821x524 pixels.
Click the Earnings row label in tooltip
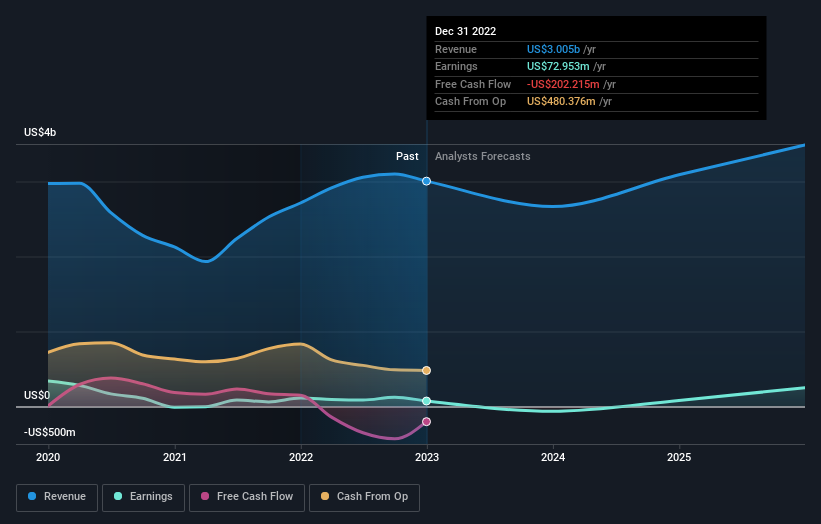tap(456, 66)
